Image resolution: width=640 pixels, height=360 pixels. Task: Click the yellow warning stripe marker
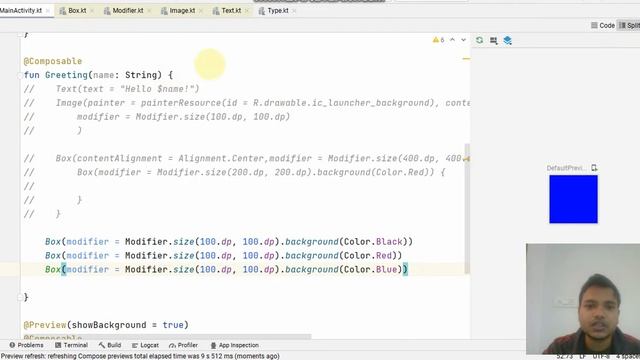click(466, 59)
